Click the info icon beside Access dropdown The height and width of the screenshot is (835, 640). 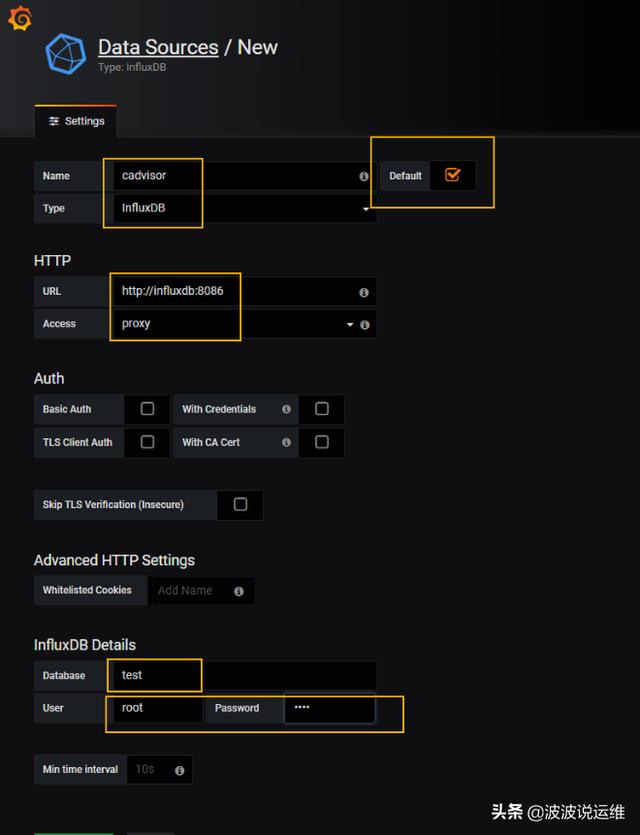click(x=365, y=325)
